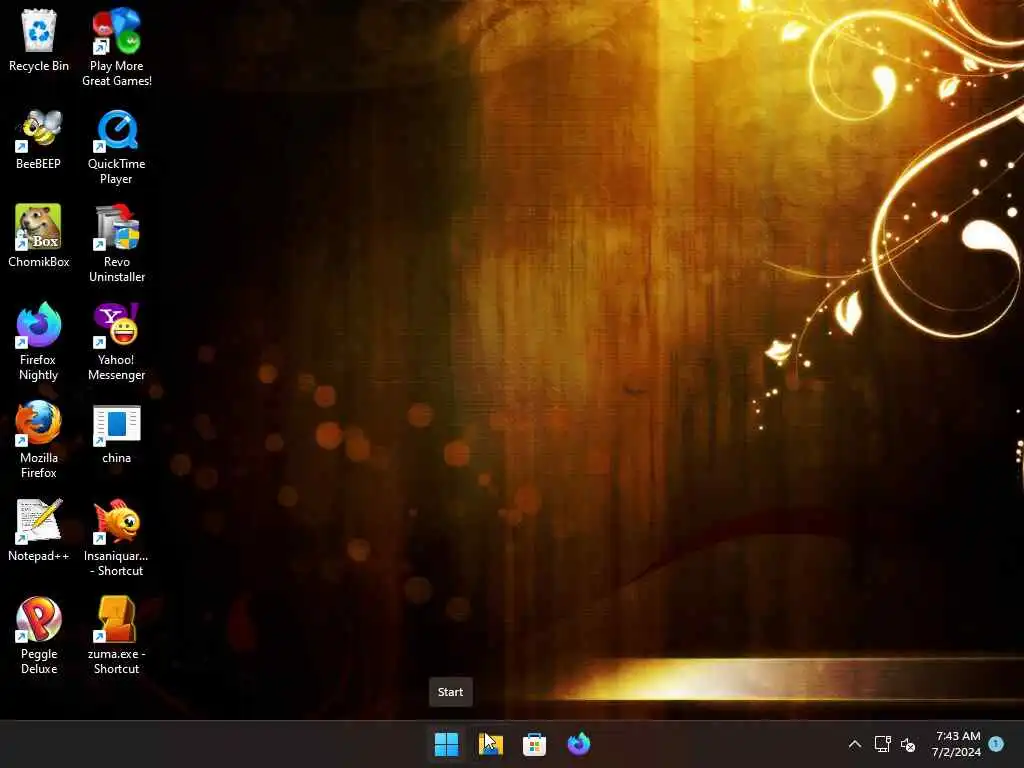Open network status in the system tray
This screenshot has width=1024, height=768.
click(882, 744)
